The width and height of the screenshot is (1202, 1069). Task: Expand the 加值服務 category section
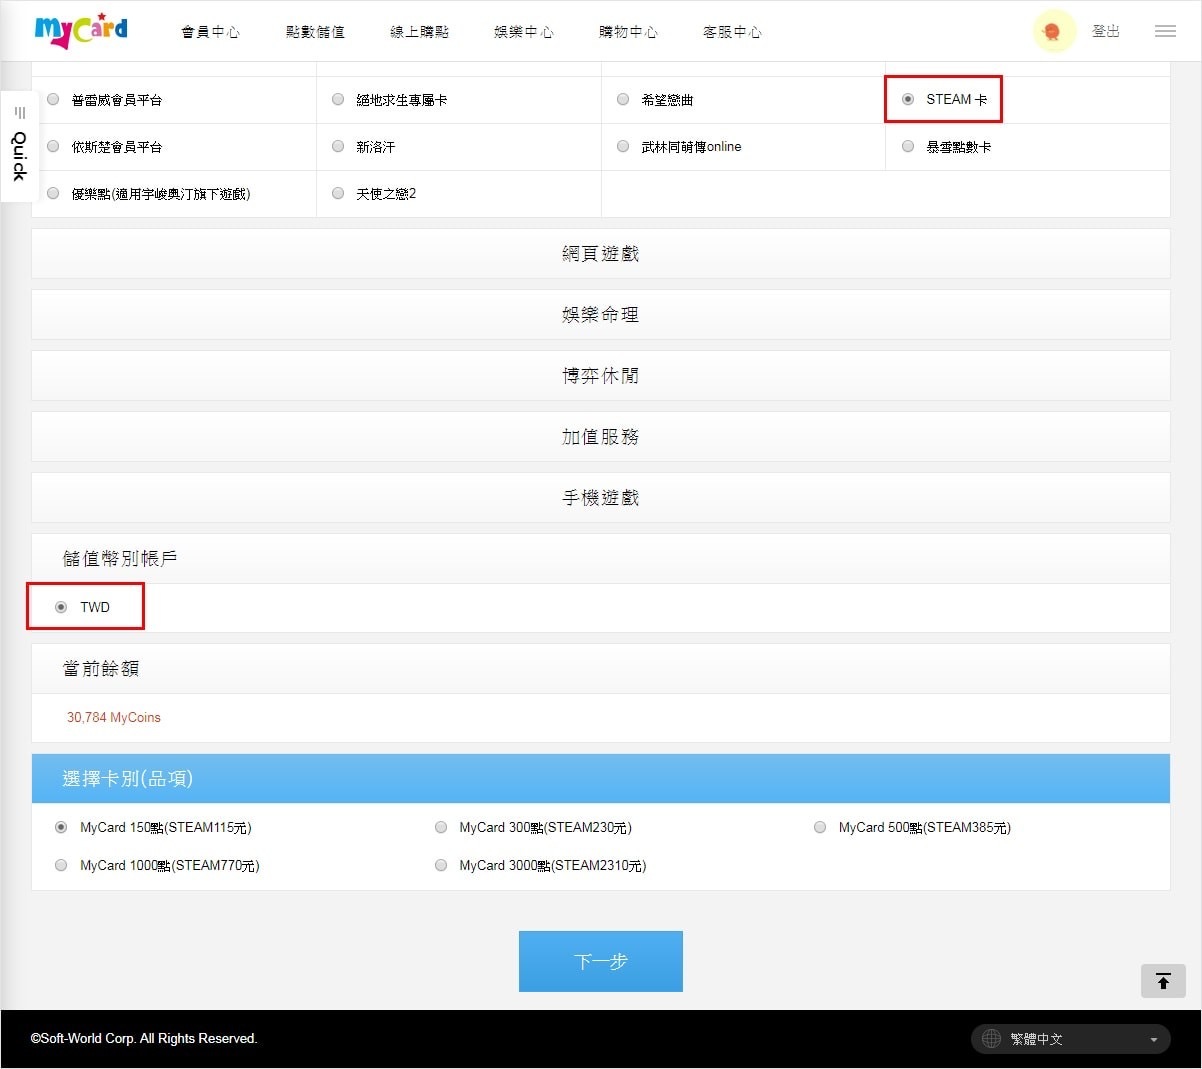[x=601, y=437]
